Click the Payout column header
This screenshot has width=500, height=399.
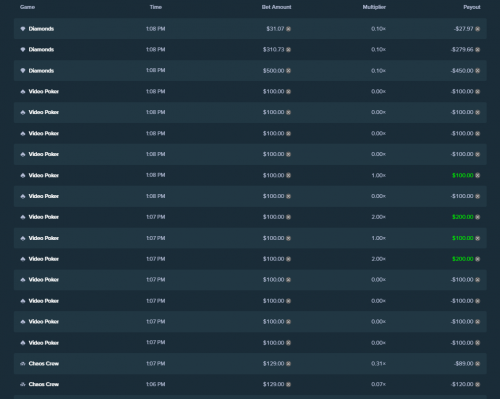[x=472, y=7]
